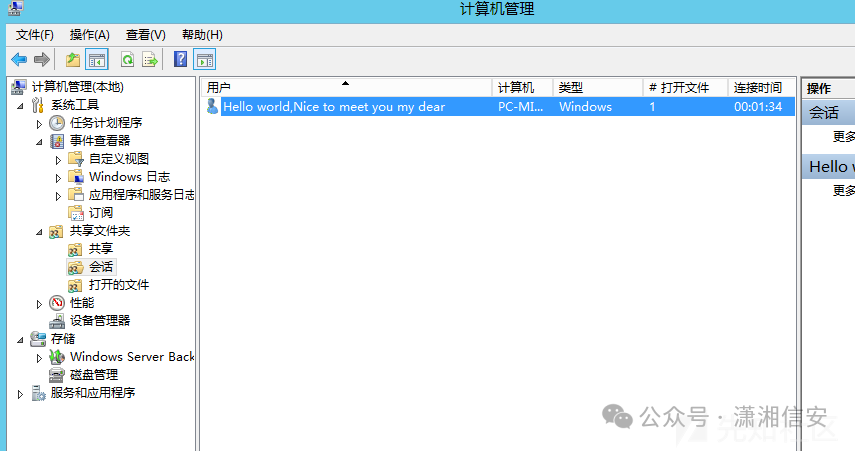
Task: Select 设备管理器 in the tree
Action: pyautogui.click(x=99, y=321)
